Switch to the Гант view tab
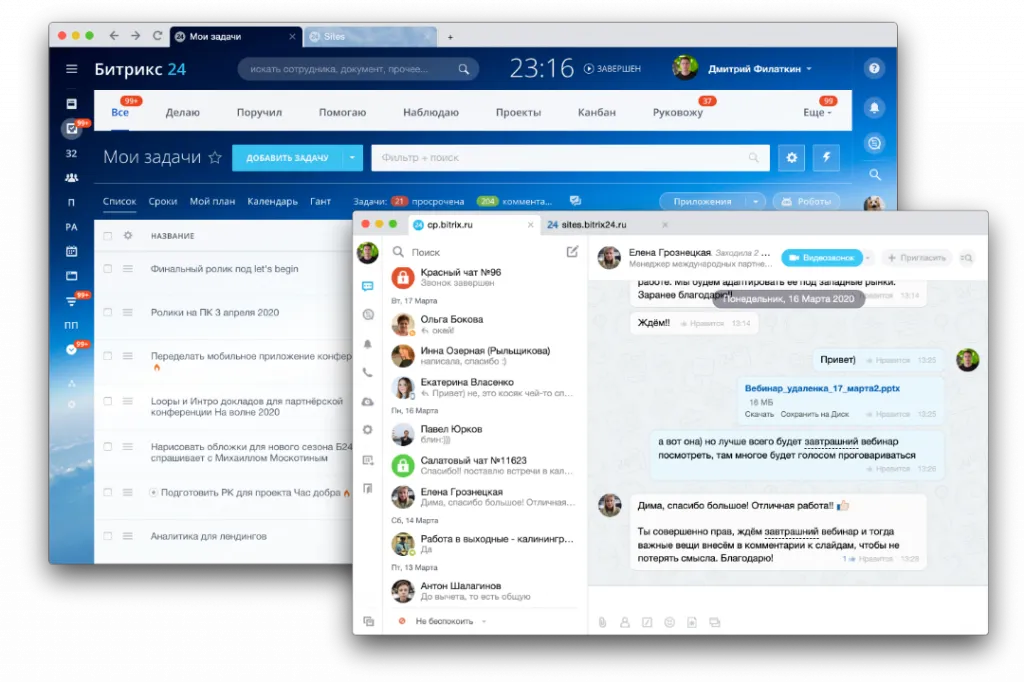1024x682 pixels. [320, 201]
